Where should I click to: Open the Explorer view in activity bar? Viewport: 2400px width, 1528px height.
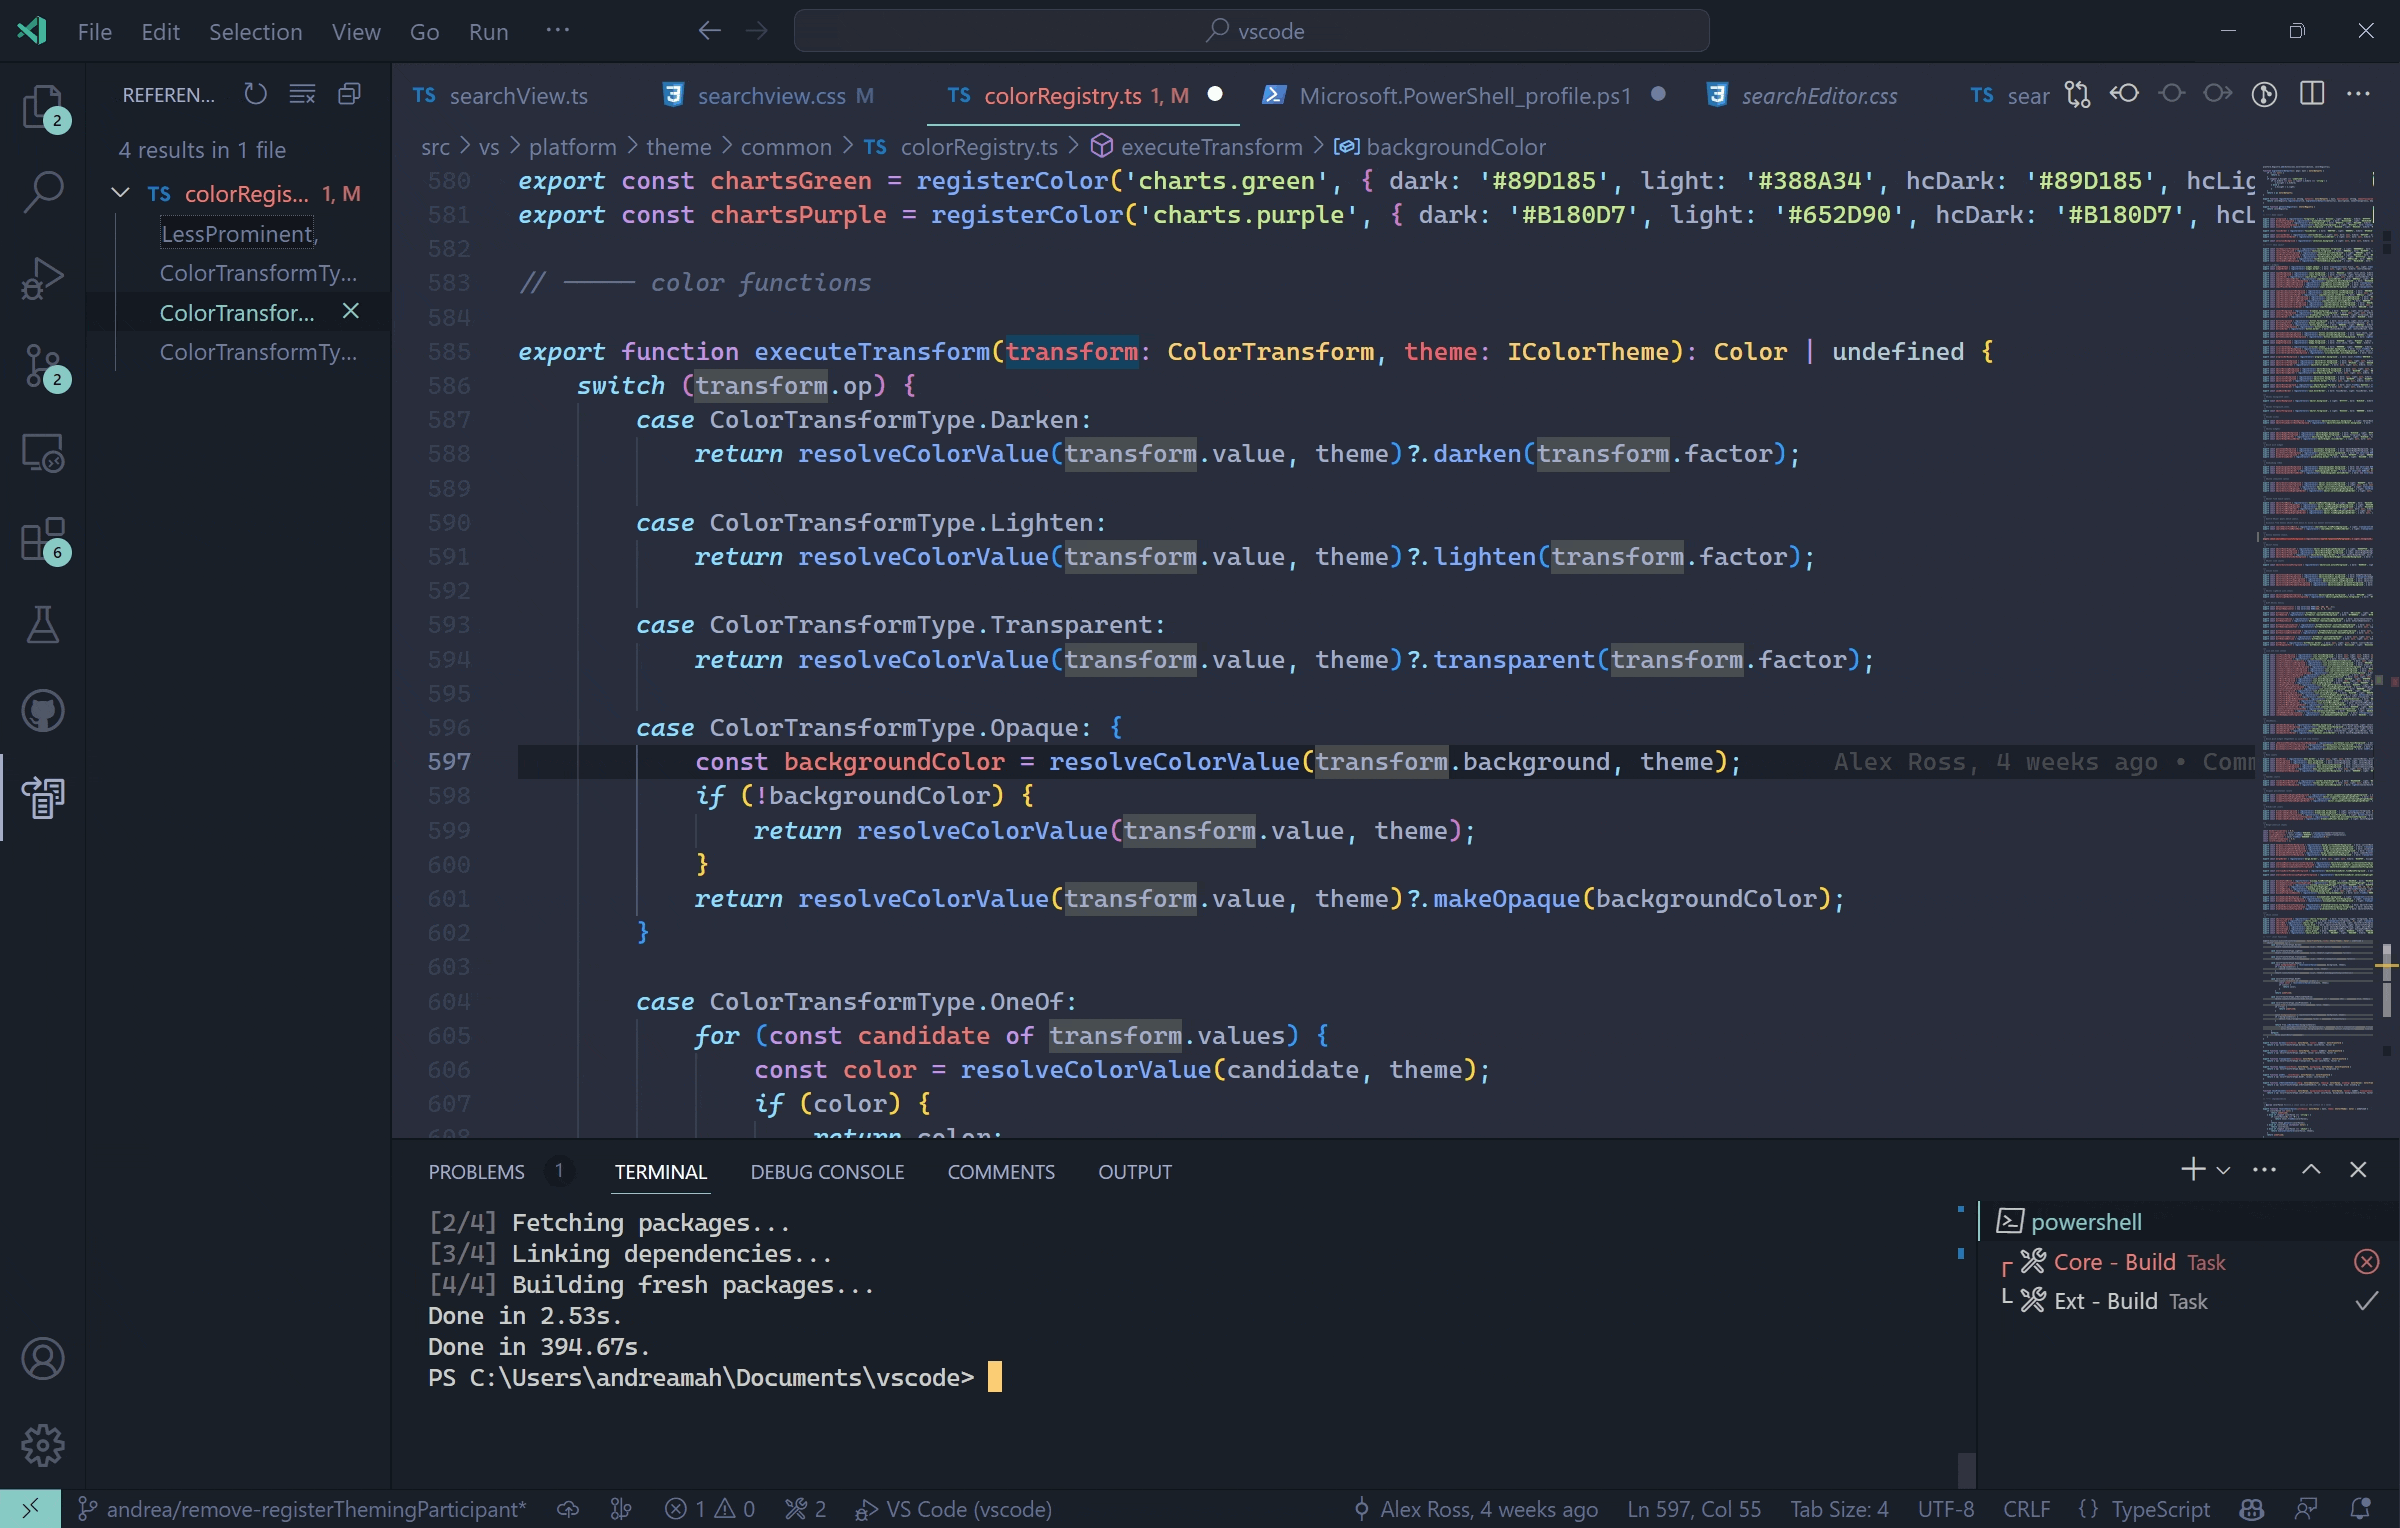tap(43, 107)
